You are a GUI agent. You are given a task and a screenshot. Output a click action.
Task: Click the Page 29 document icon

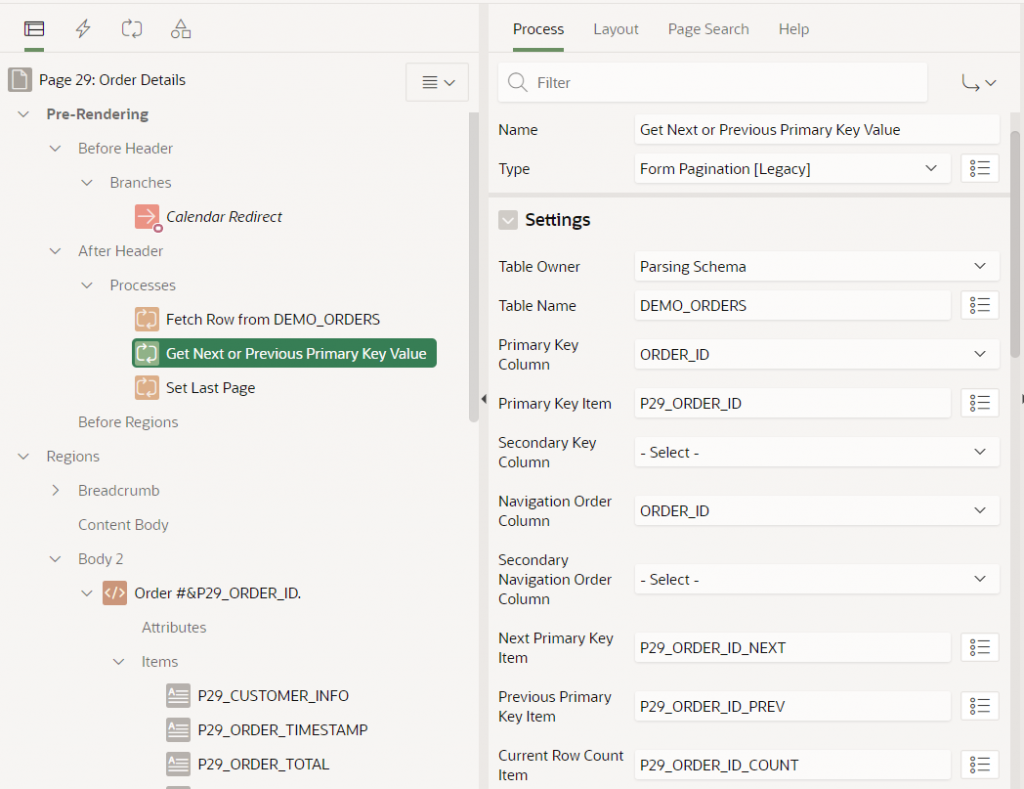20,80
